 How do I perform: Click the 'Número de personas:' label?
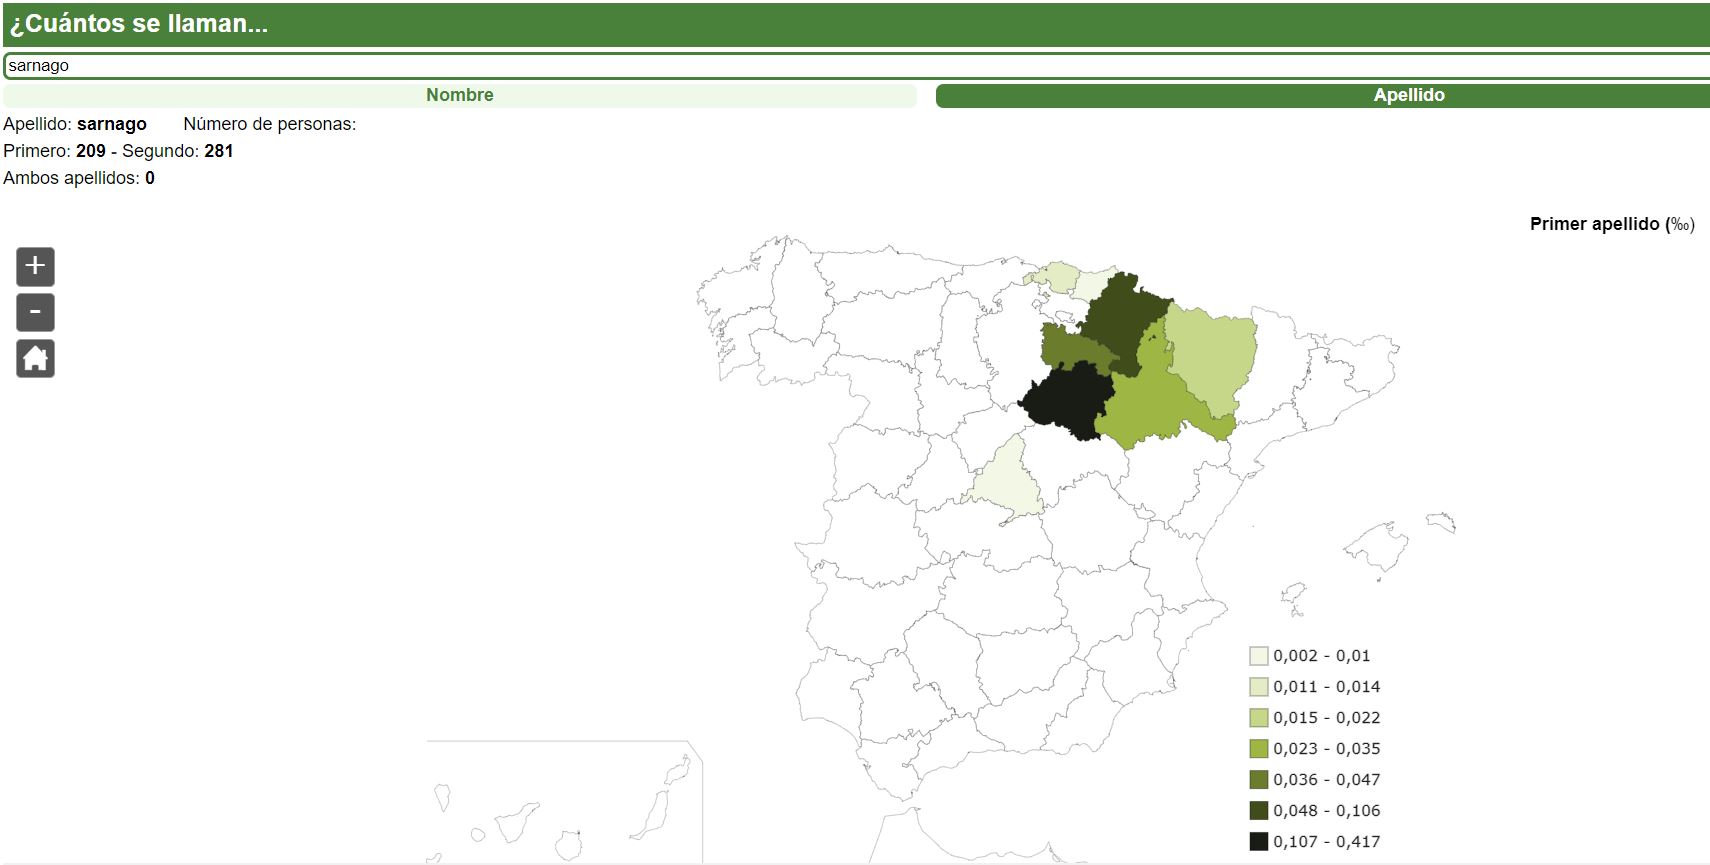270,124
